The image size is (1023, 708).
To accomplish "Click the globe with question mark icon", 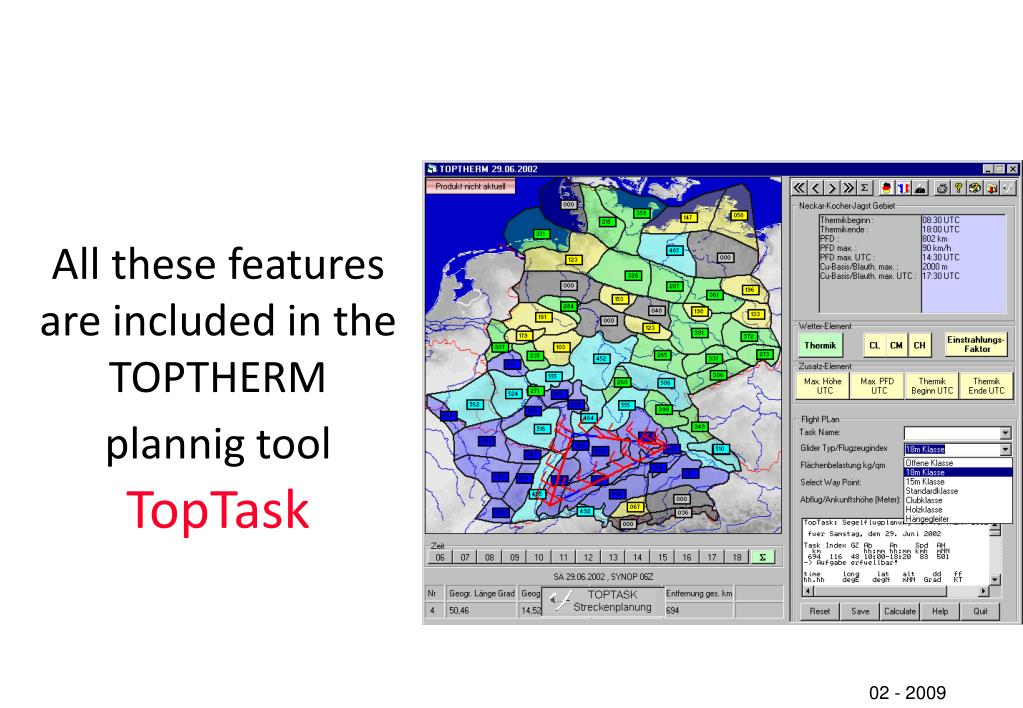I will (975, 188).
